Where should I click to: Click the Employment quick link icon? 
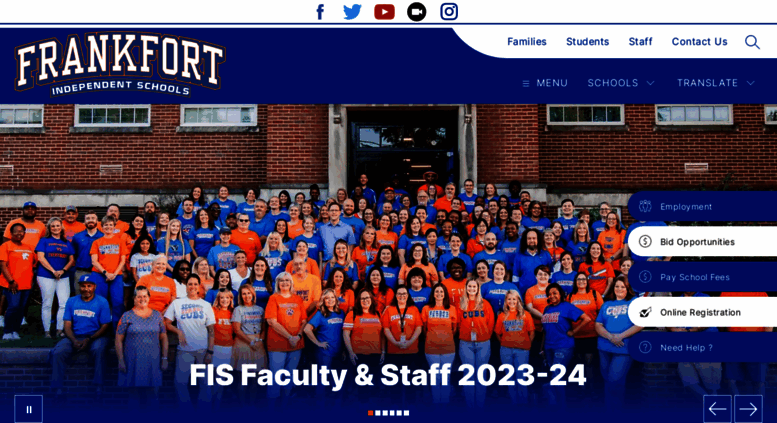click(x=645, y=206)
